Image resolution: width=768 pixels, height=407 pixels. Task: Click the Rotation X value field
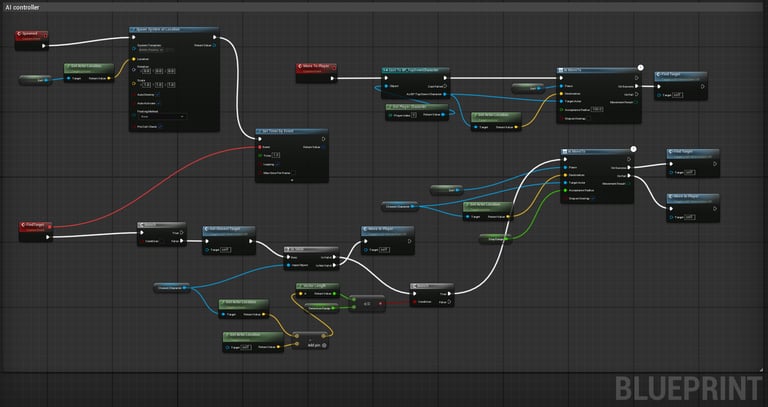(147, 72)
